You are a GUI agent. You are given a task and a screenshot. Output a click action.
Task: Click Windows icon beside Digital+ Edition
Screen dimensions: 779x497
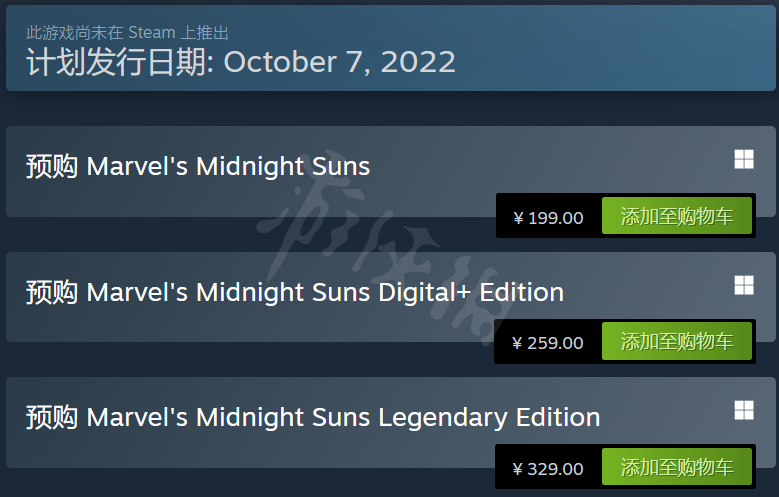pos(744,285)
